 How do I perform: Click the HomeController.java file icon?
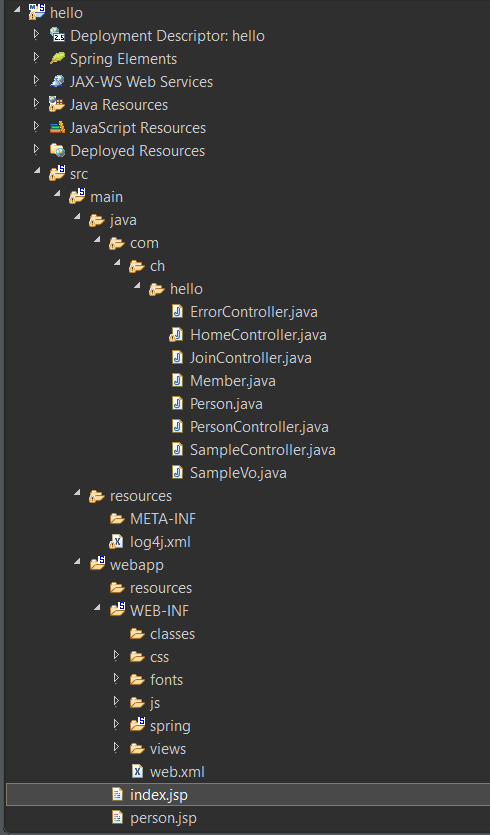pos(176,334)
